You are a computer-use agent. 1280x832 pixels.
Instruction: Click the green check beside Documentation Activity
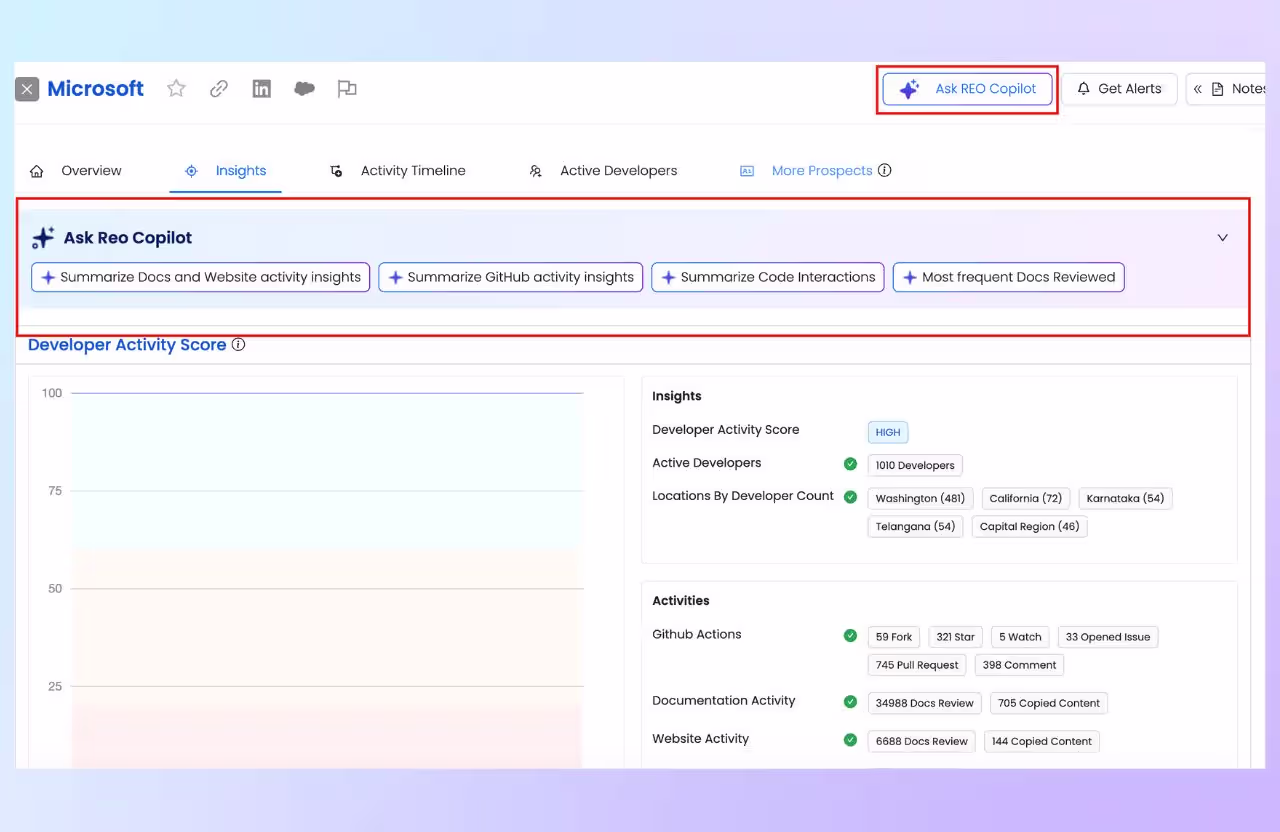click(850, 702)
